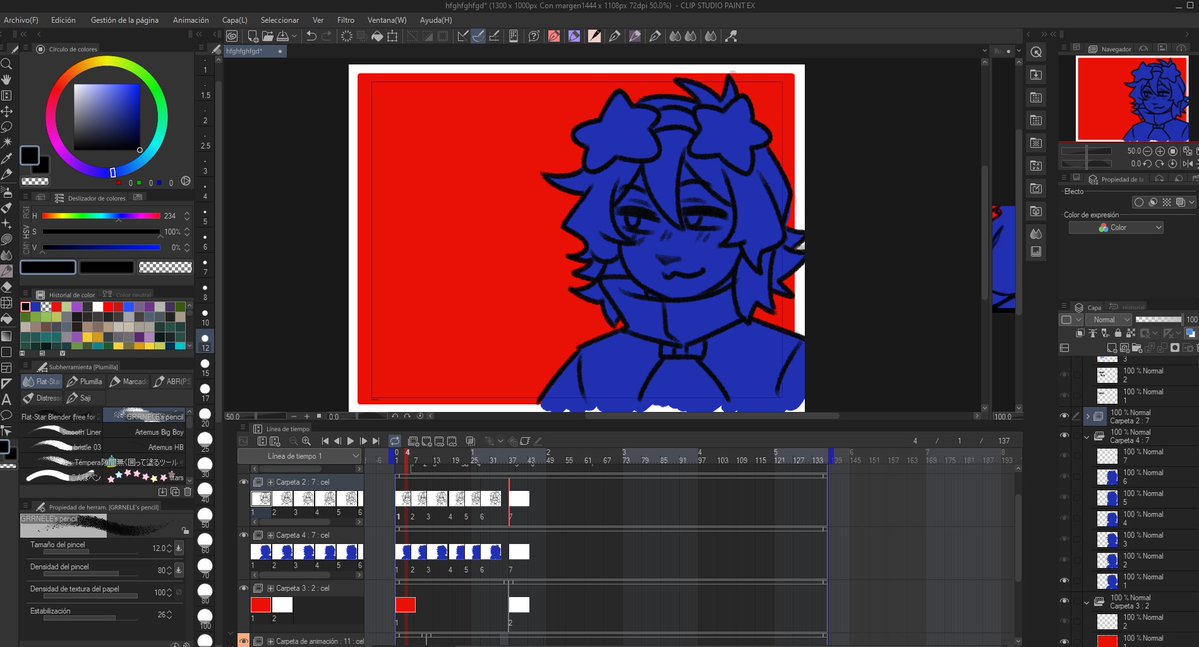Select the Flat-Sta sub tool

[41, 381]
